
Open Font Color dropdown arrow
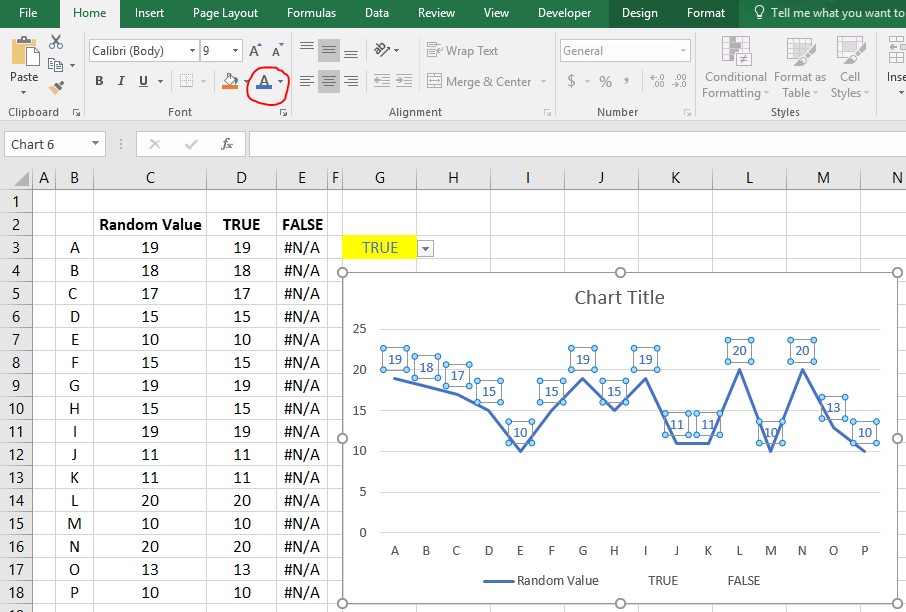click(x=281, y=81)
